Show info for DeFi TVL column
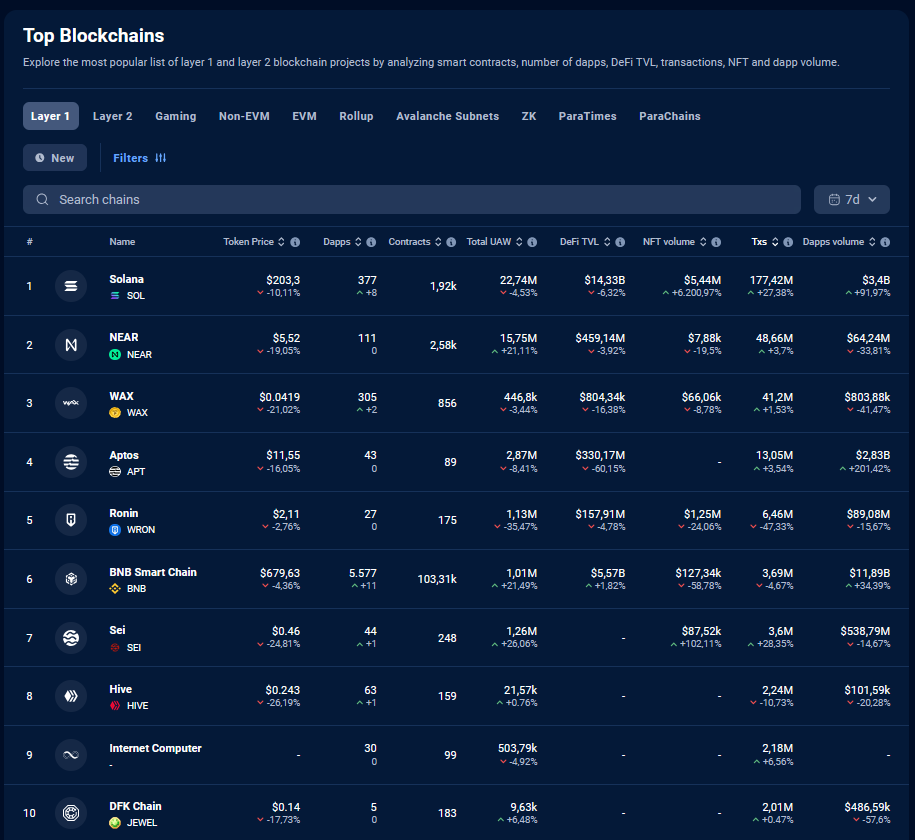This screenshot has width=915, height=840. 620,242
